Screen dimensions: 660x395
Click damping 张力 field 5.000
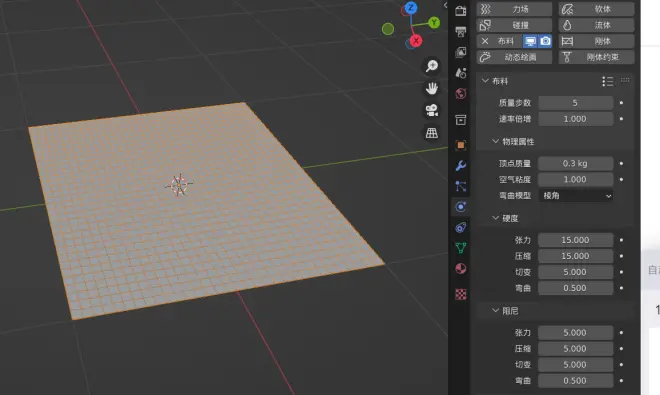(x=576, y=333)
